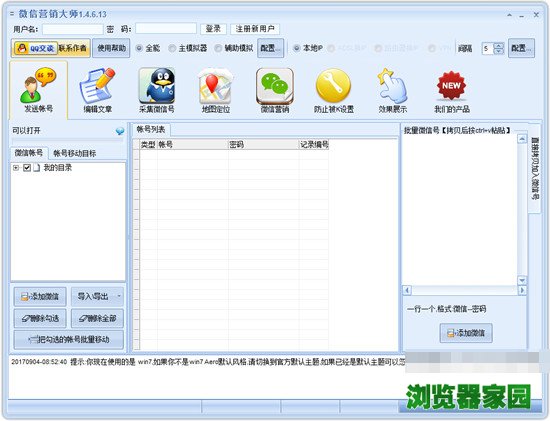Select the 帐号列表 tab

tap(151, 129)
